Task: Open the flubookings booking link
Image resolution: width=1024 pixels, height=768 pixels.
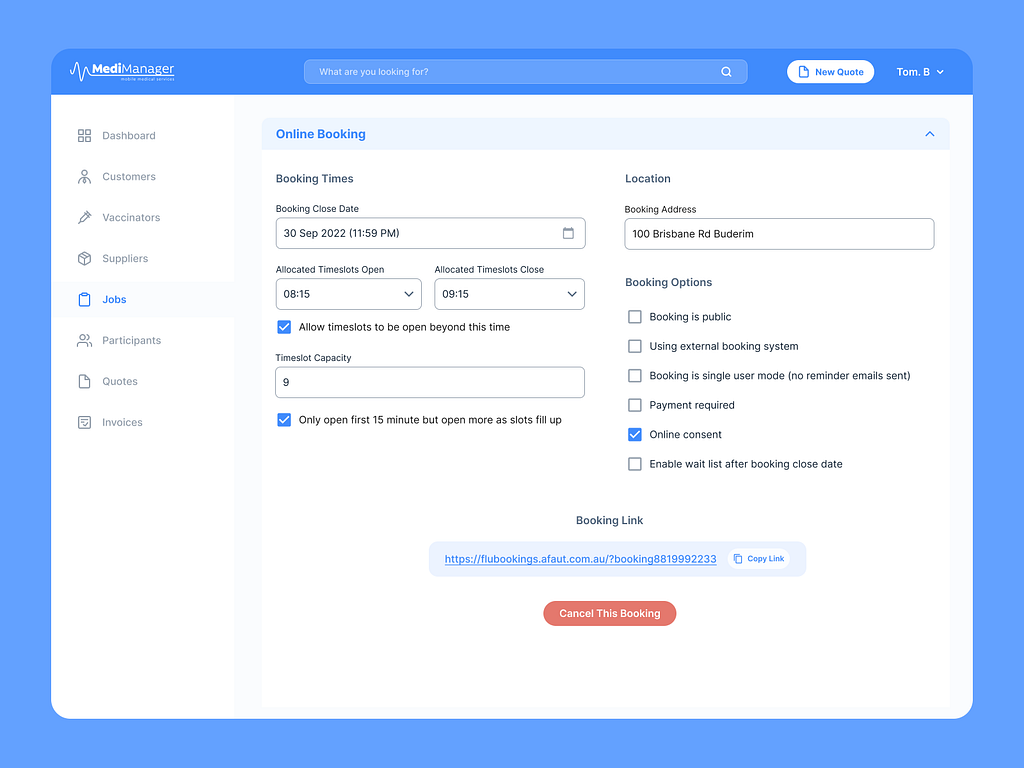Action: (x=580, y=559)
